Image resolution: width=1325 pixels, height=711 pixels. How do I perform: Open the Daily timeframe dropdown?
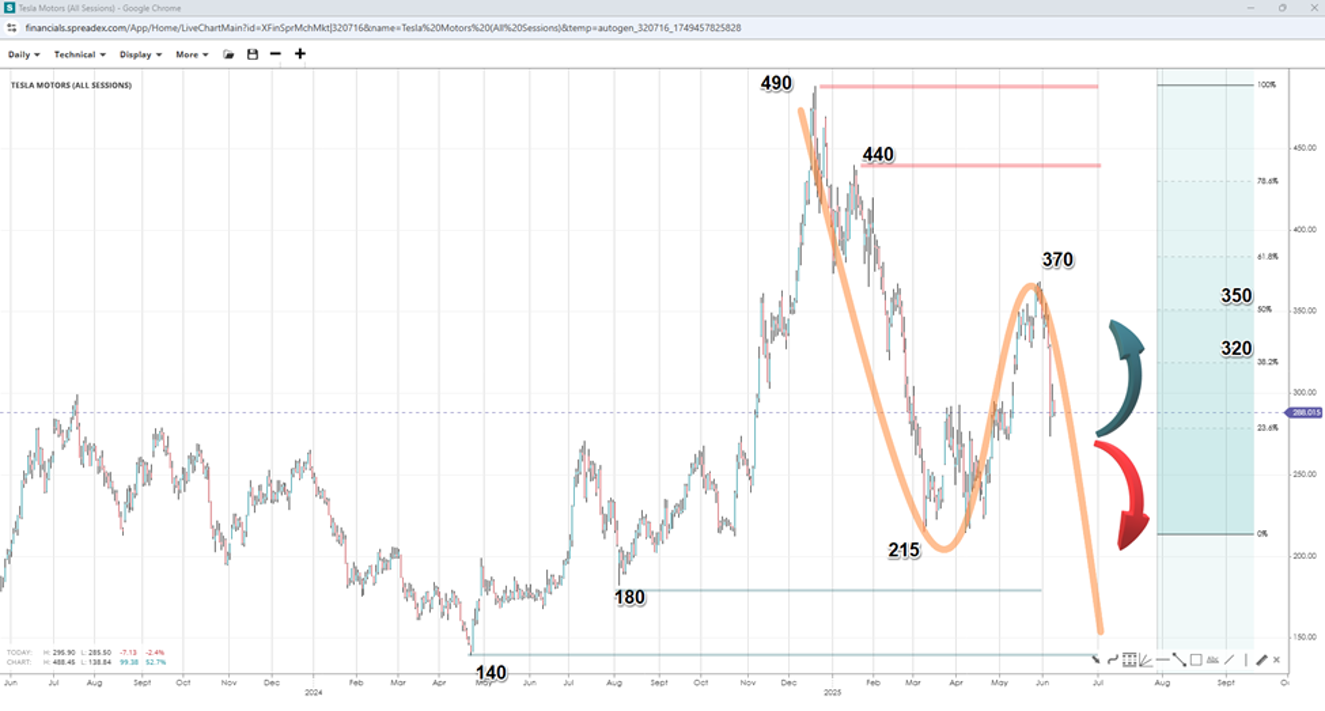(x=24, y=54)
